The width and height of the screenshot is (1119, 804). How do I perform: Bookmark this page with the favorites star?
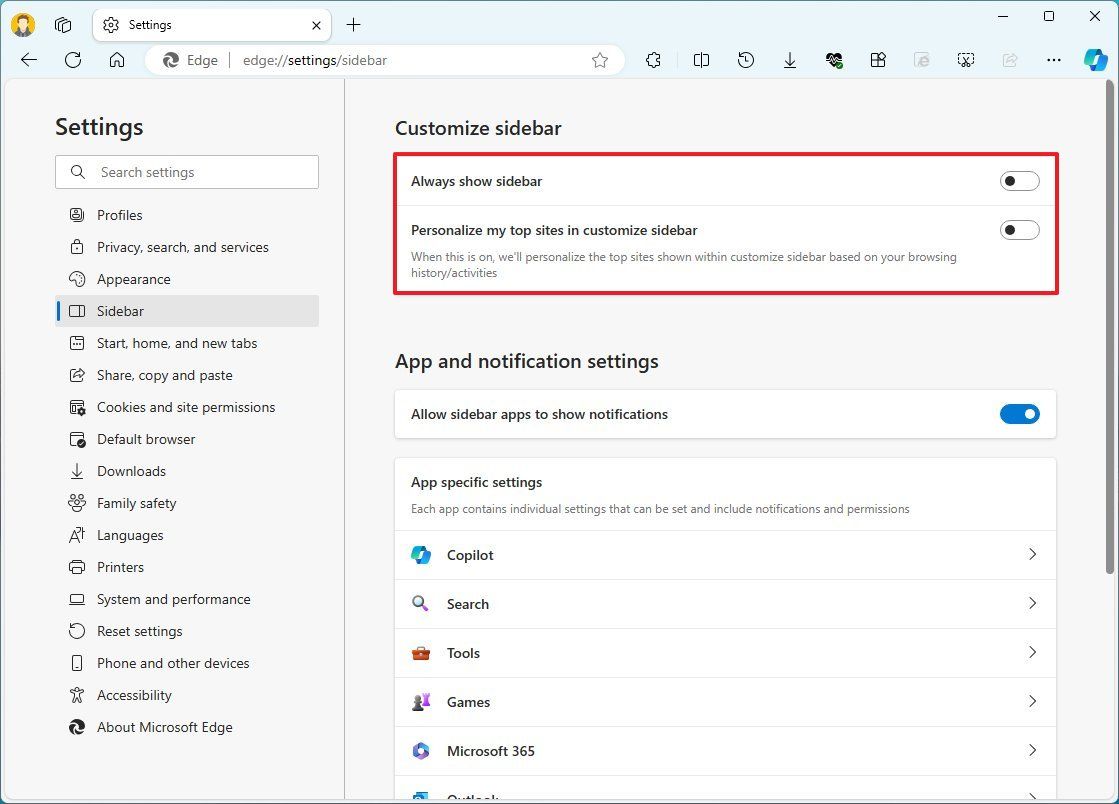(x=599, y=60)
